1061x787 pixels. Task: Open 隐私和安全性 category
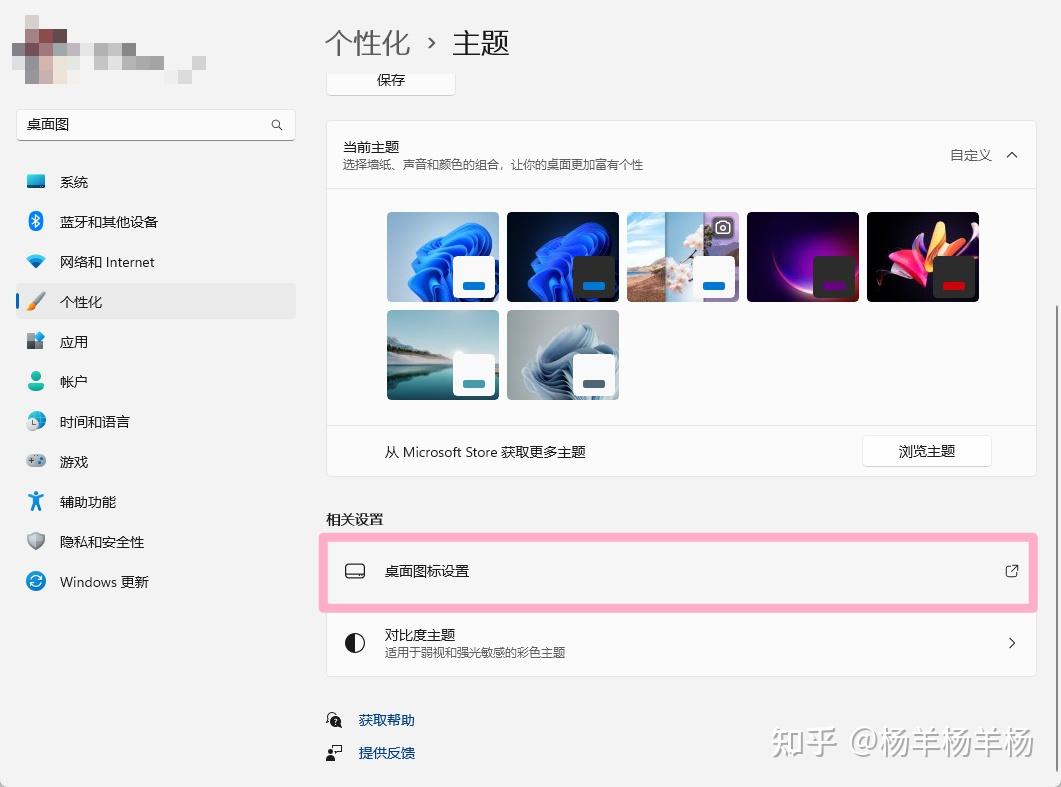tap(156, 541)
